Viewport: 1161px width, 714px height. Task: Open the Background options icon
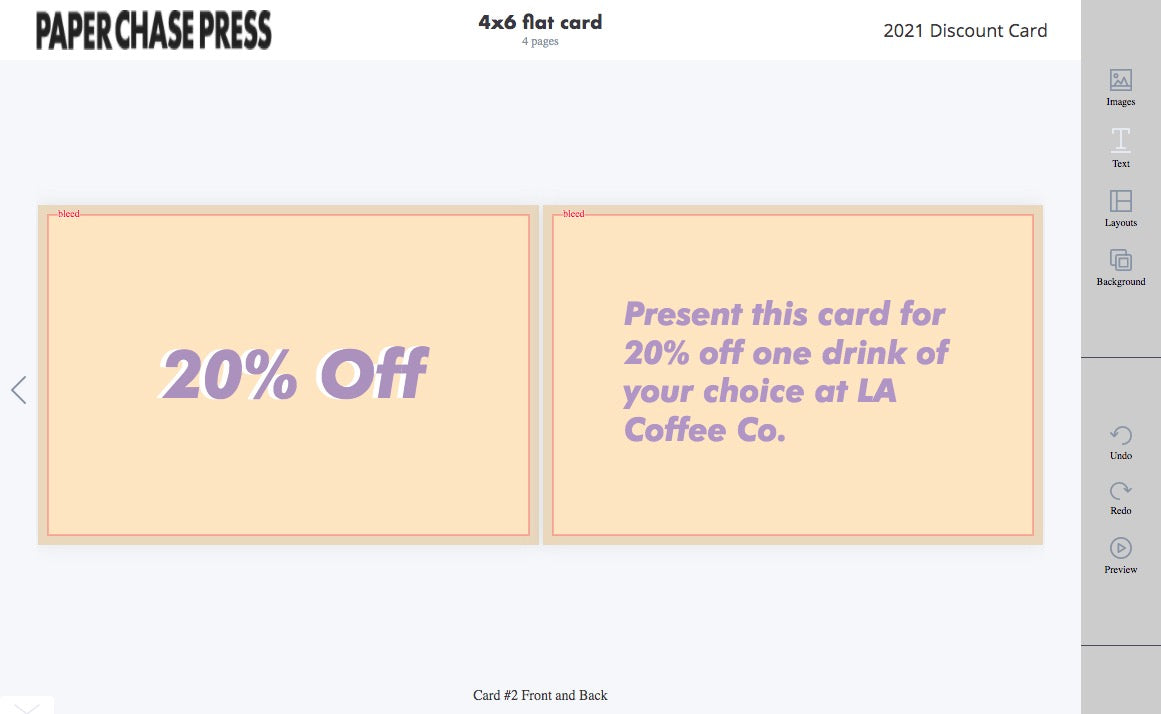pyautogui.click(x=1120, y=260)
